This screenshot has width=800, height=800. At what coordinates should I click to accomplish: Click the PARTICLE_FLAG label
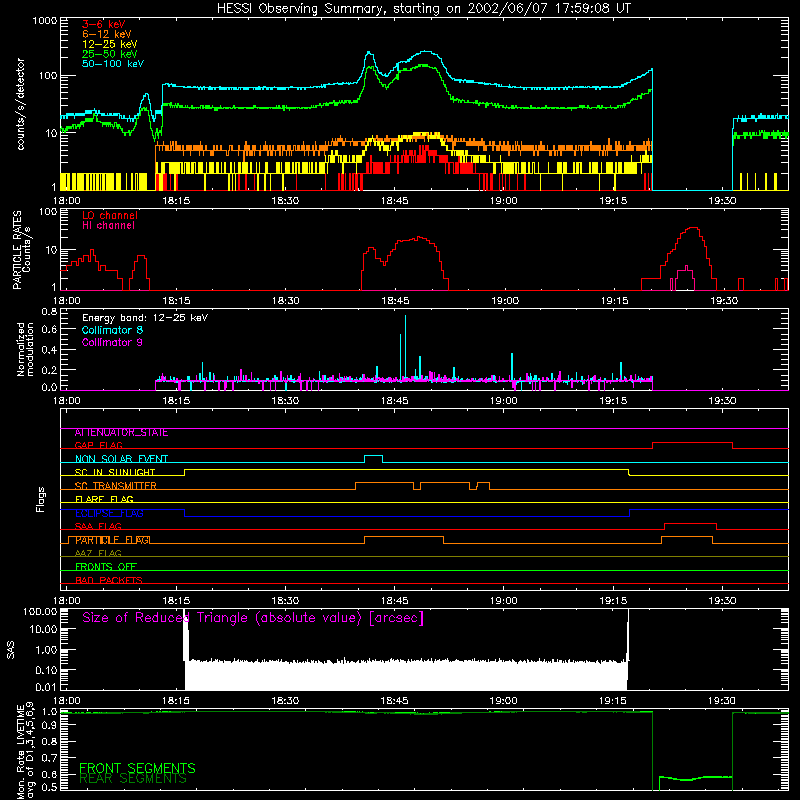112,540
